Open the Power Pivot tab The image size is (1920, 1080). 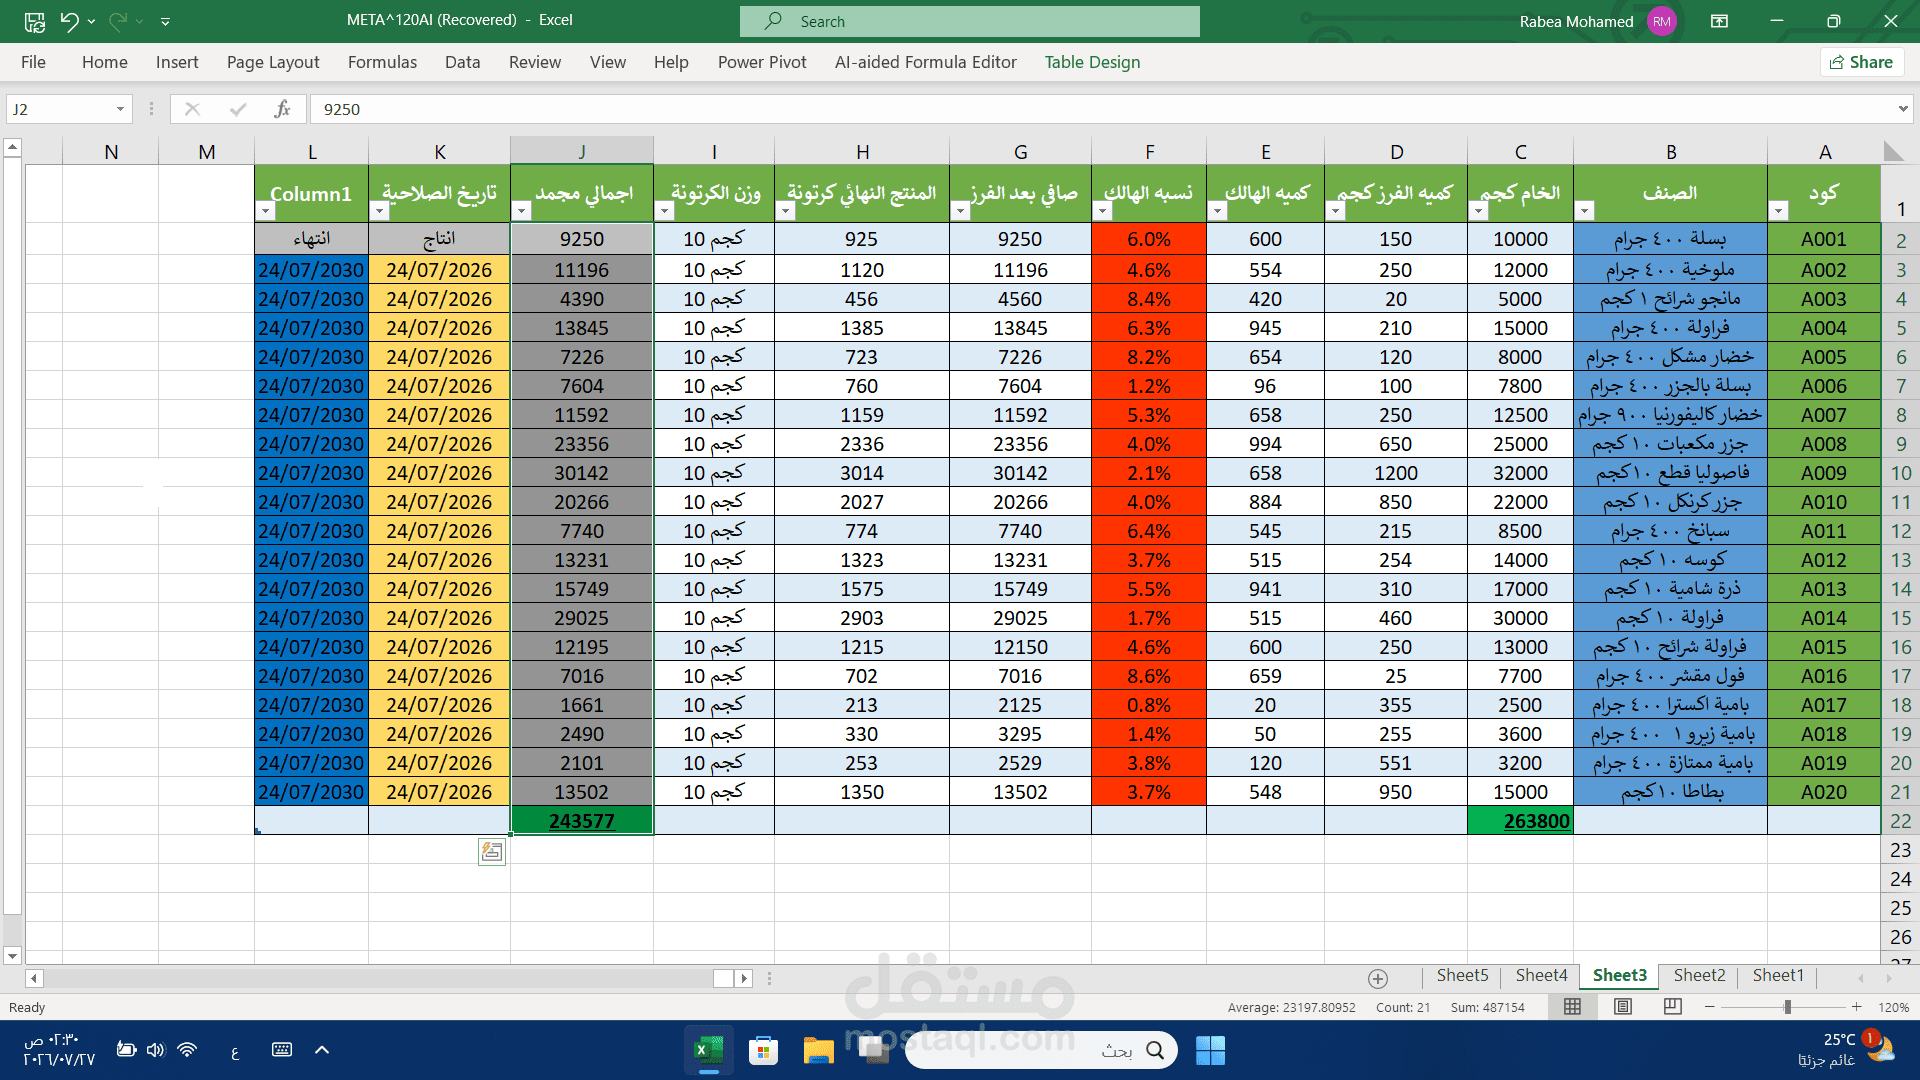pyautogui.click(x=762, y=62)
